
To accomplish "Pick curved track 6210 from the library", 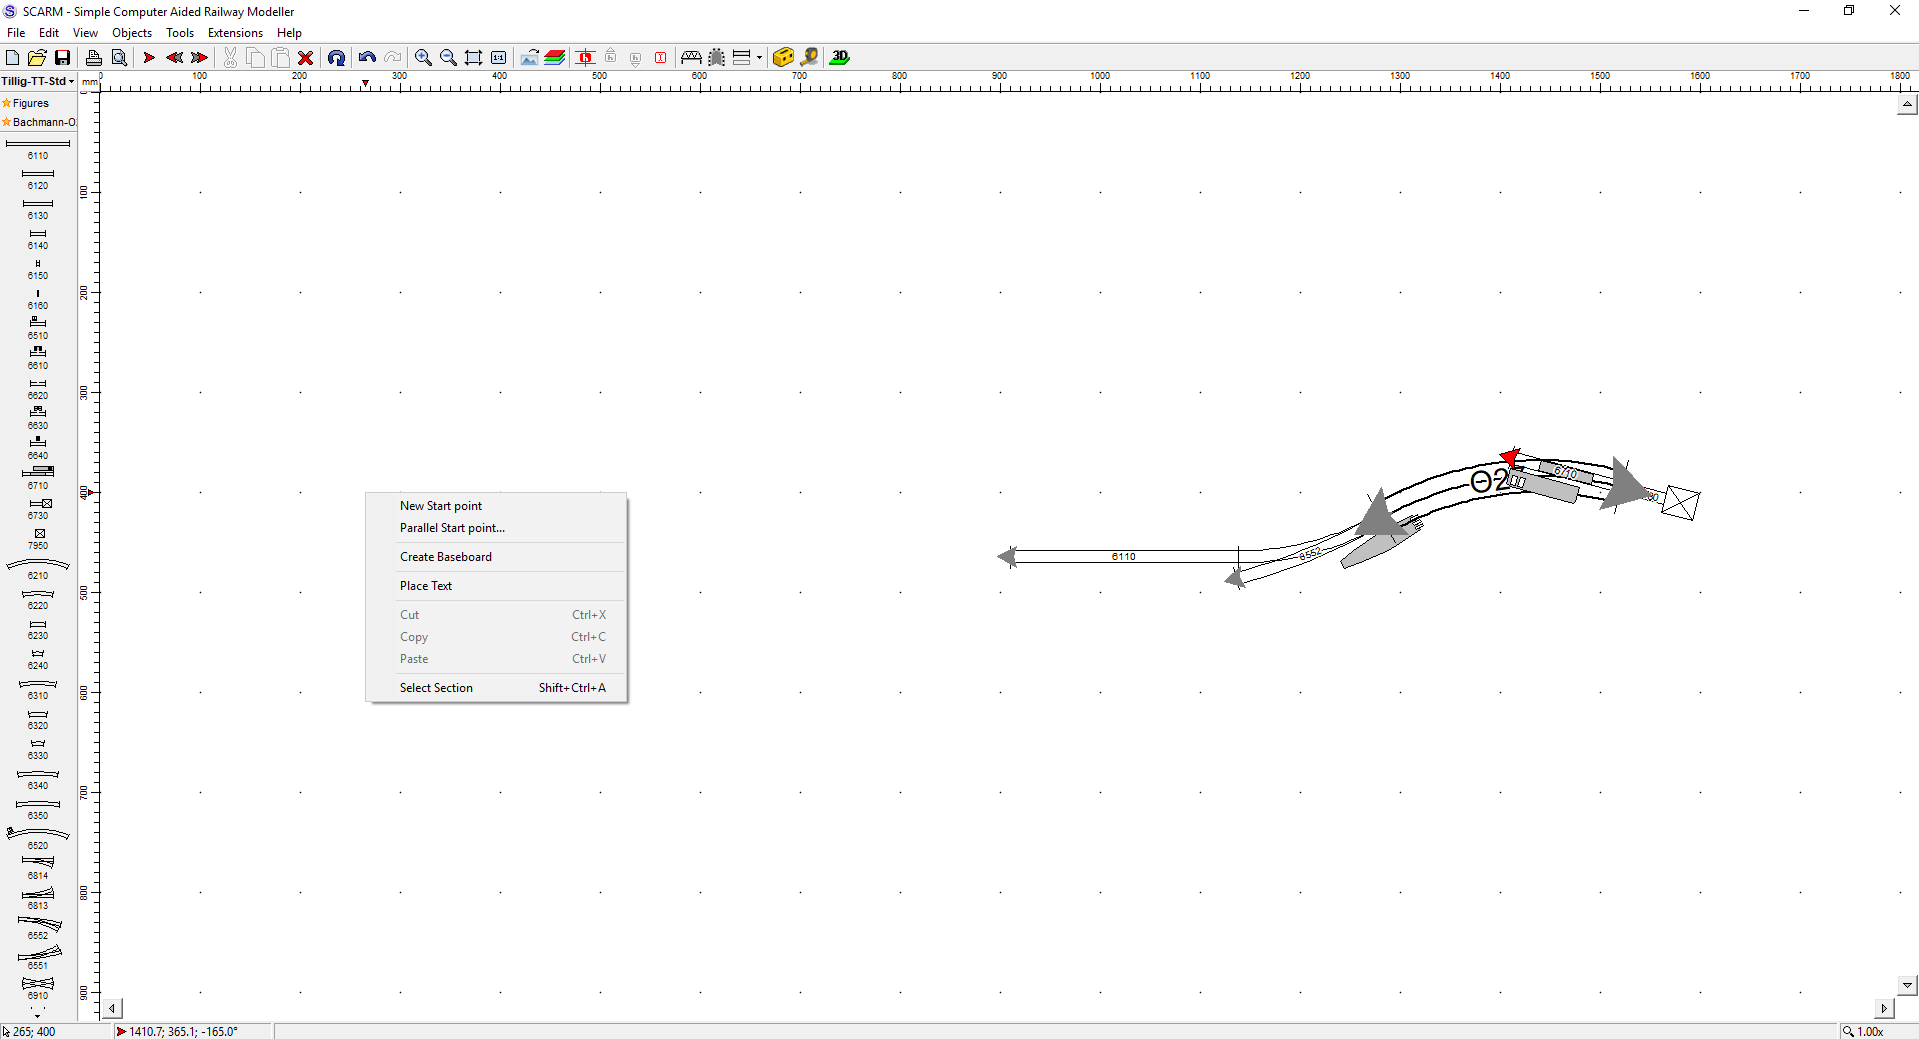I will 38,569.
